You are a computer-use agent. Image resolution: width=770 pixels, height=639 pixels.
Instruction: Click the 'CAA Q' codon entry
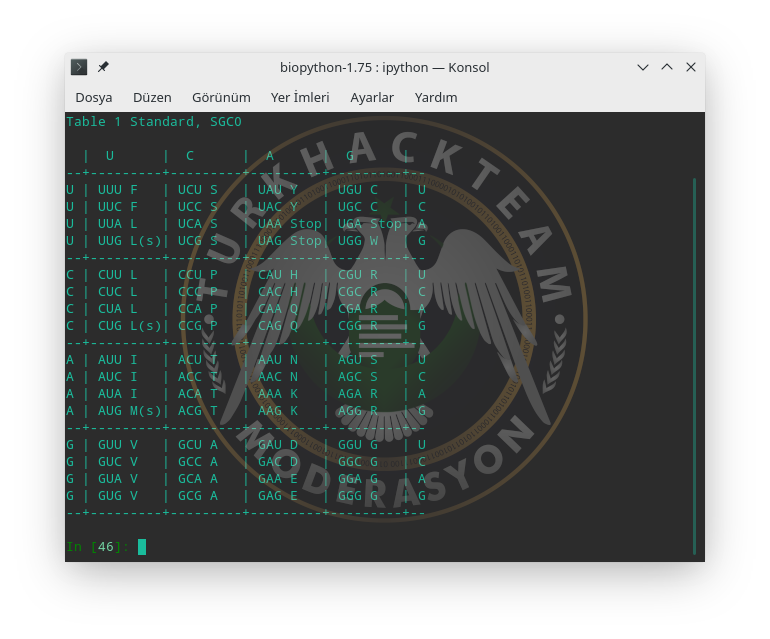[278, 309]
